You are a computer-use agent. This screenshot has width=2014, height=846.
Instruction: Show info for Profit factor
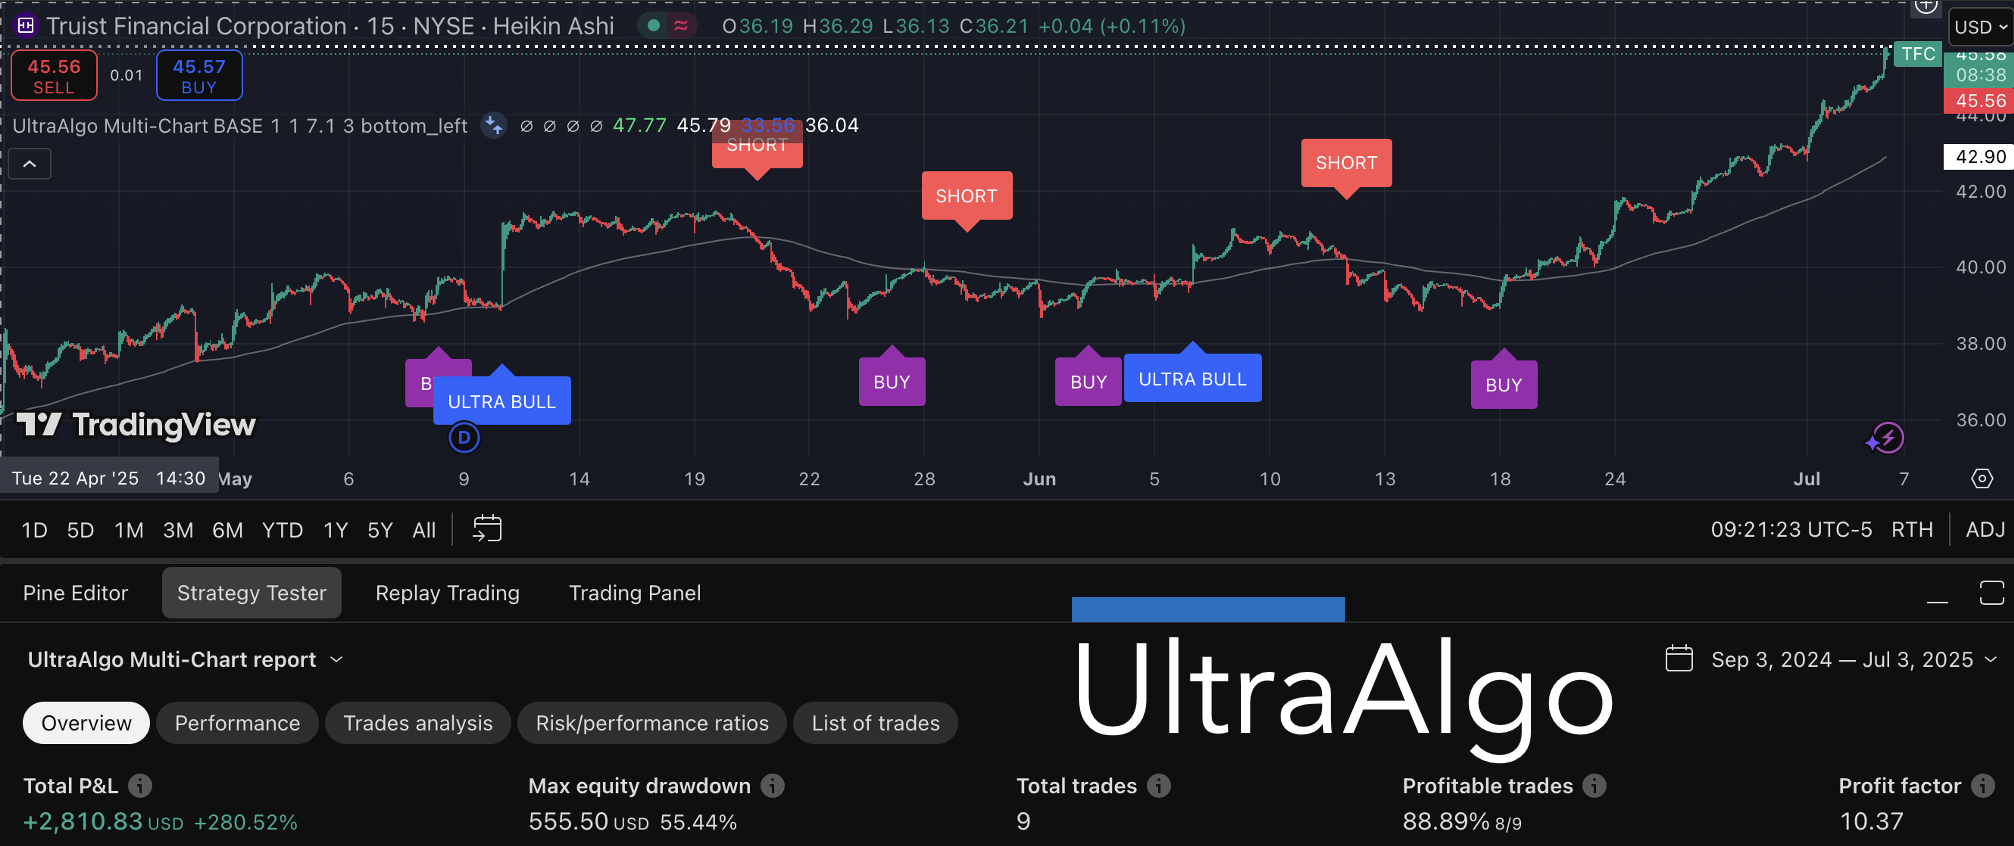coord(1982,786)
